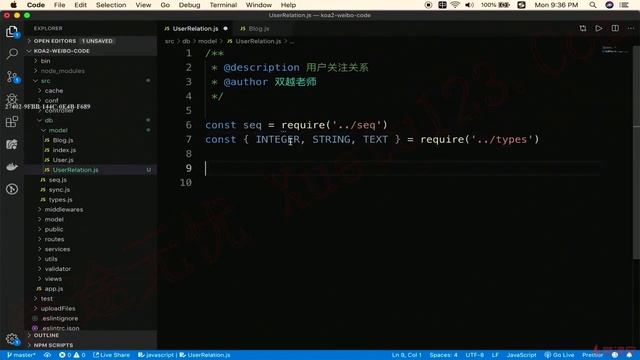Click Prettier in the status bar
640x360 pixels.
coord(592,355)
